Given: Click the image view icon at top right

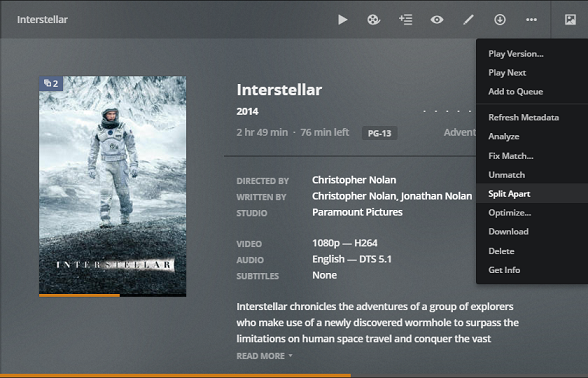Looking at the screenshot, I should [570, 20].
